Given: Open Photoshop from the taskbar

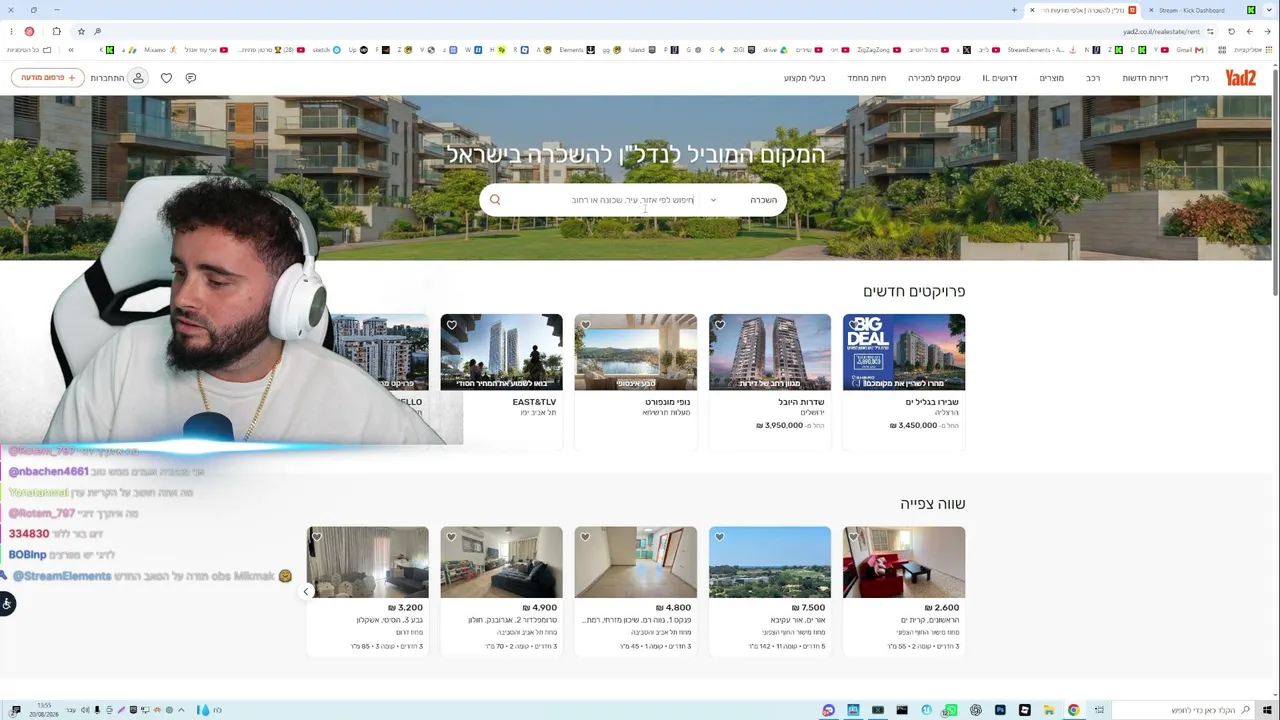Looking at the screenshot, I should 1000,710.
